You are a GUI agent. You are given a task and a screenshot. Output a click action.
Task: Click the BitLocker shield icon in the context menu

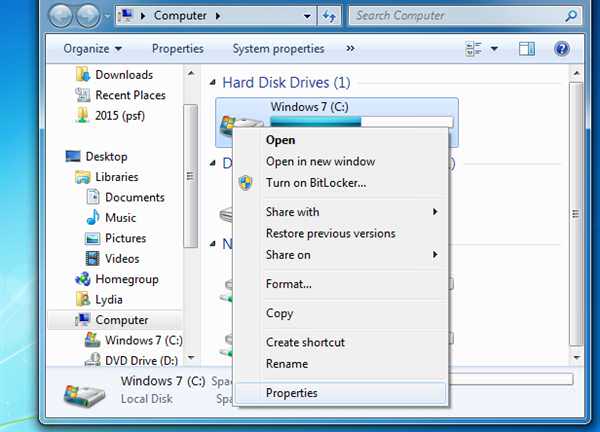pyautogui.click(x=246, y=183)
